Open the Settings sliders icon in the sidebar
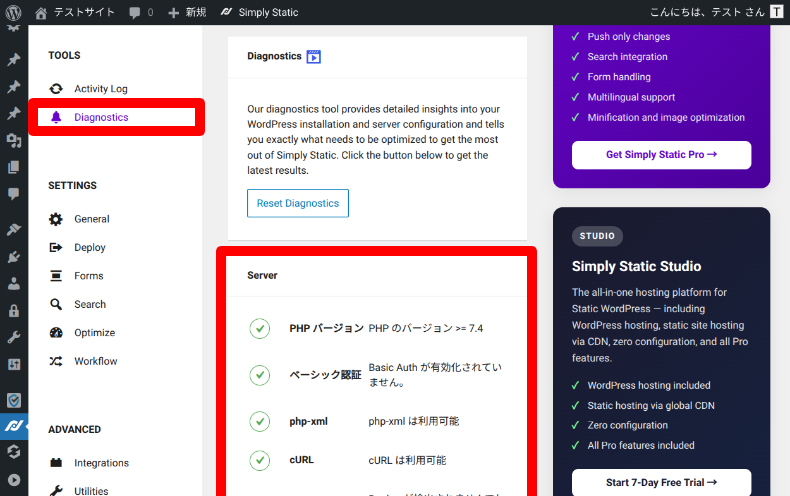Image resolution: width=790 pixels, height=496 pixels. (x=14, y=364)
